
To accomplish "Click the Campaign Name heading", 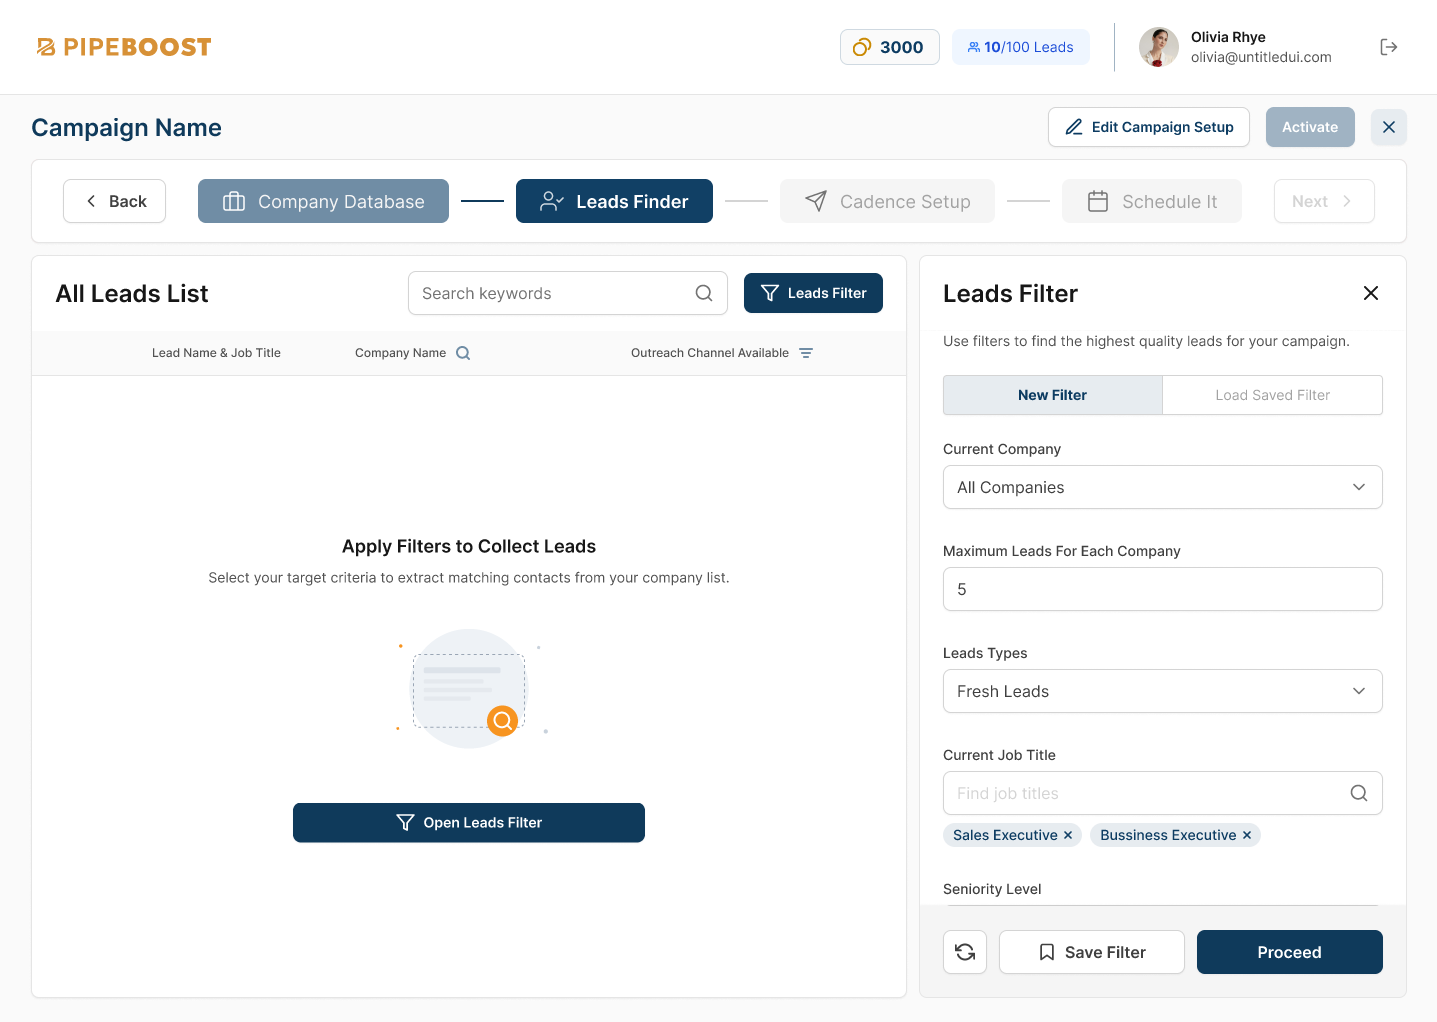I will click(127, 127).
